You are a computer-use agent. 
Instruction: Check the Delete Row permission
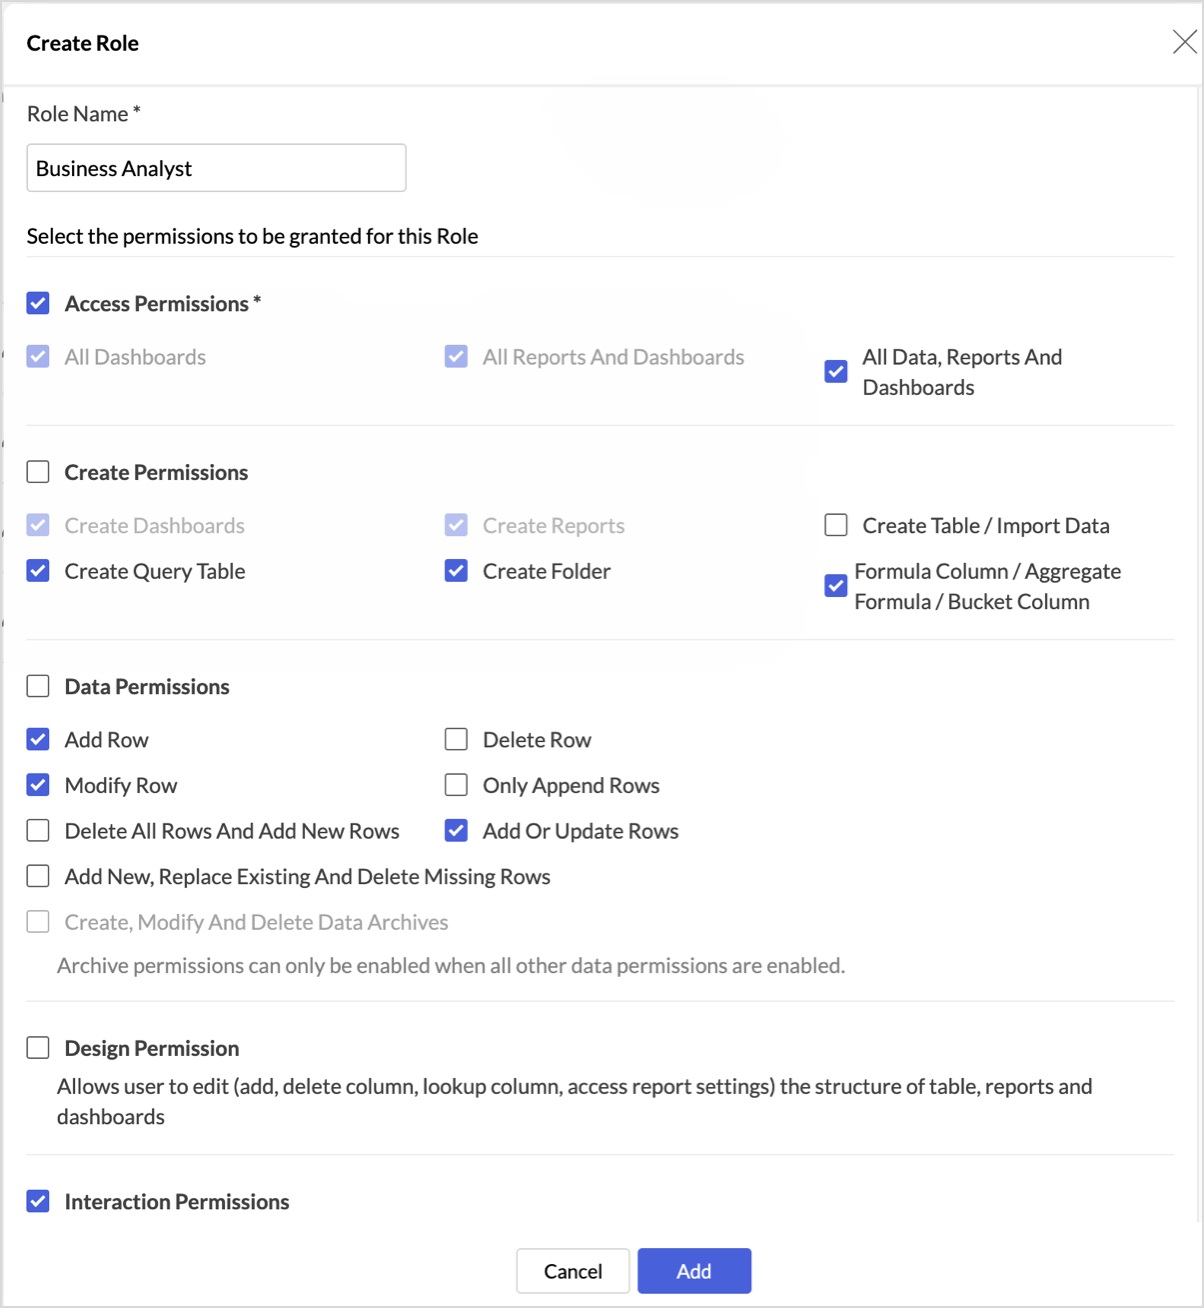456,739
